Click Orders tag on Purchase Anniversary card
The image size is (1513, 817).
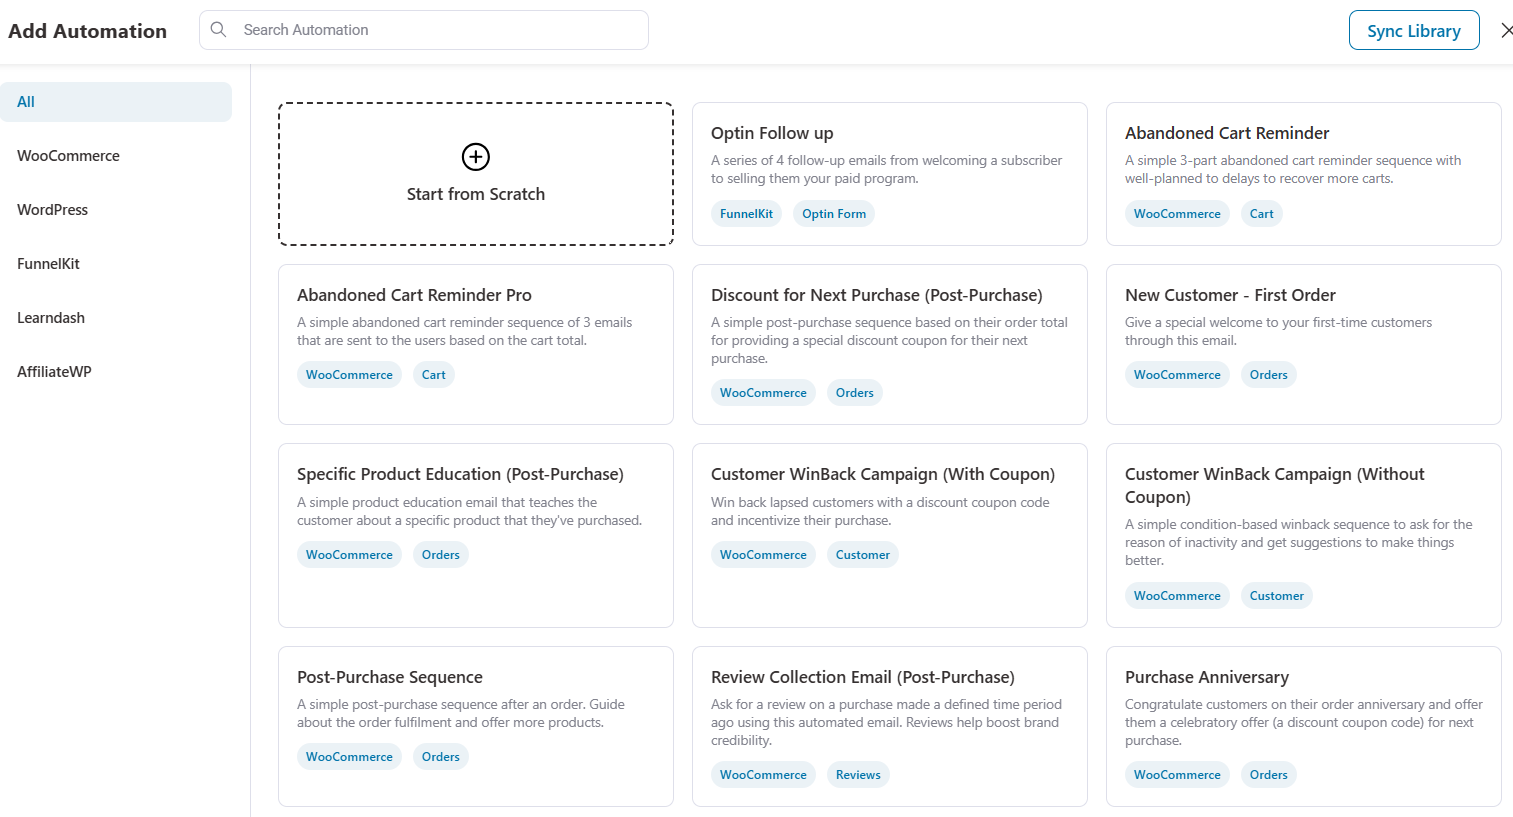1269,775
